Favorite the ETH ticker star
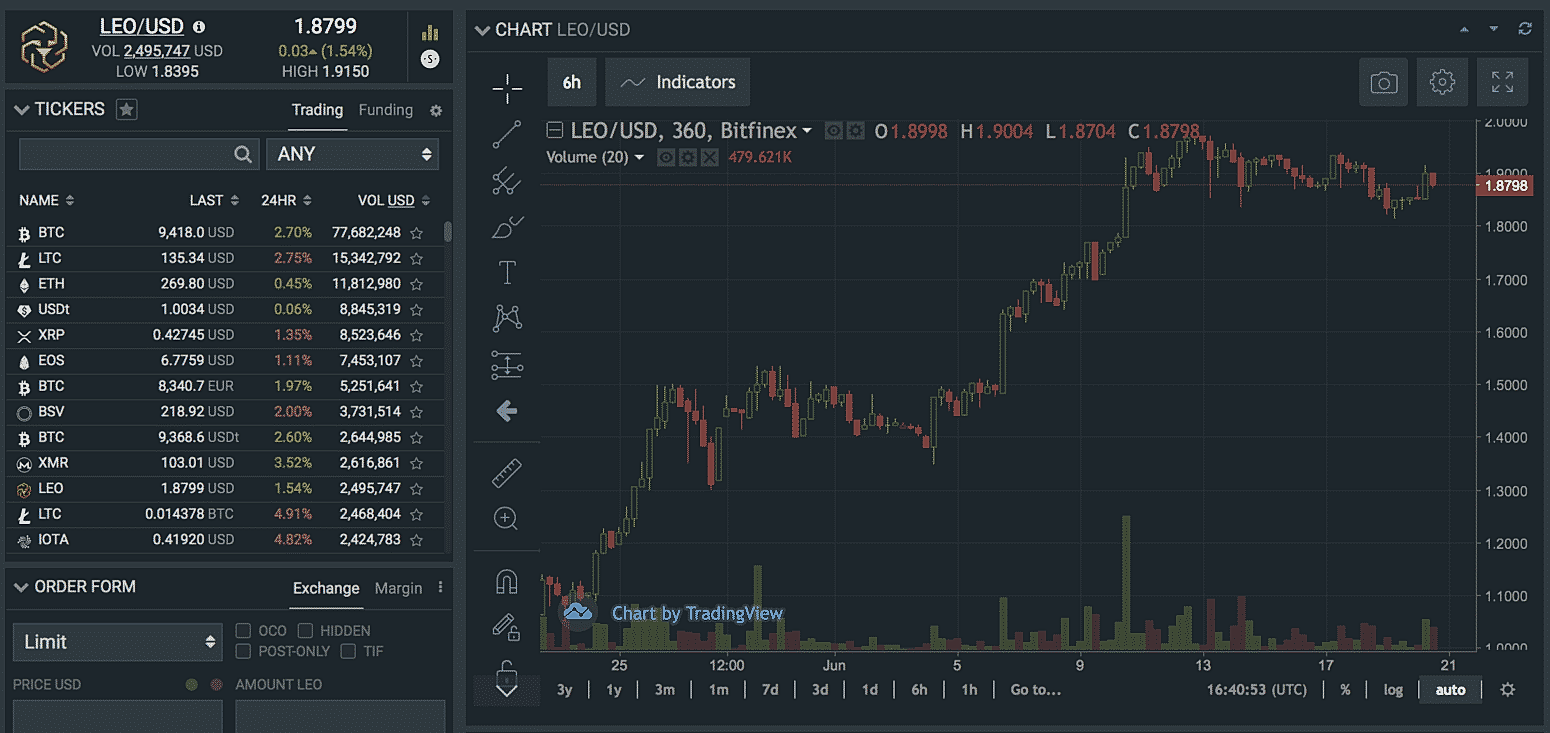1550x733 pixels. click(417, 284)
